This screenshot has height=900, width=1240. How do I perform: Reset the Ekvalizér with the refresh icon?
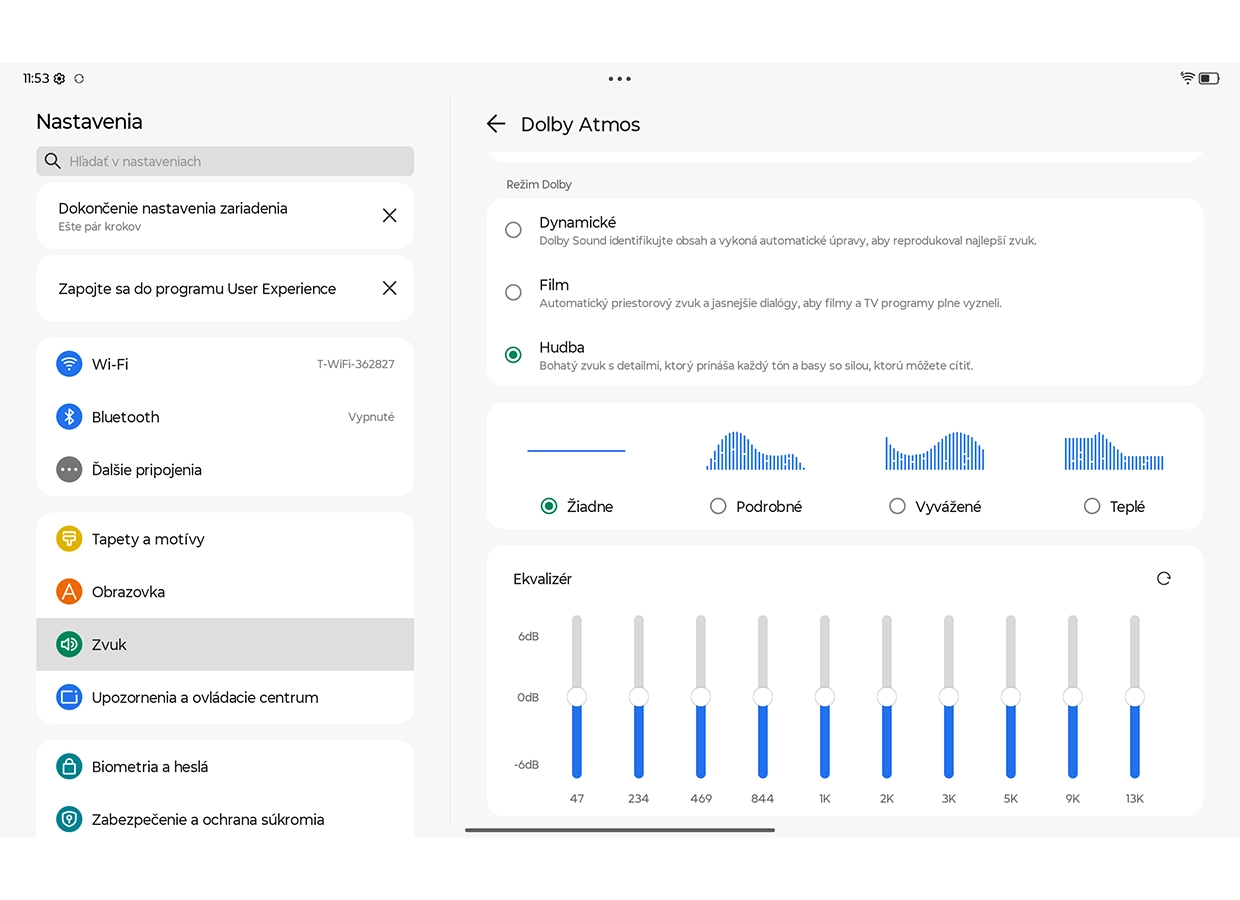pos(1163,578)
